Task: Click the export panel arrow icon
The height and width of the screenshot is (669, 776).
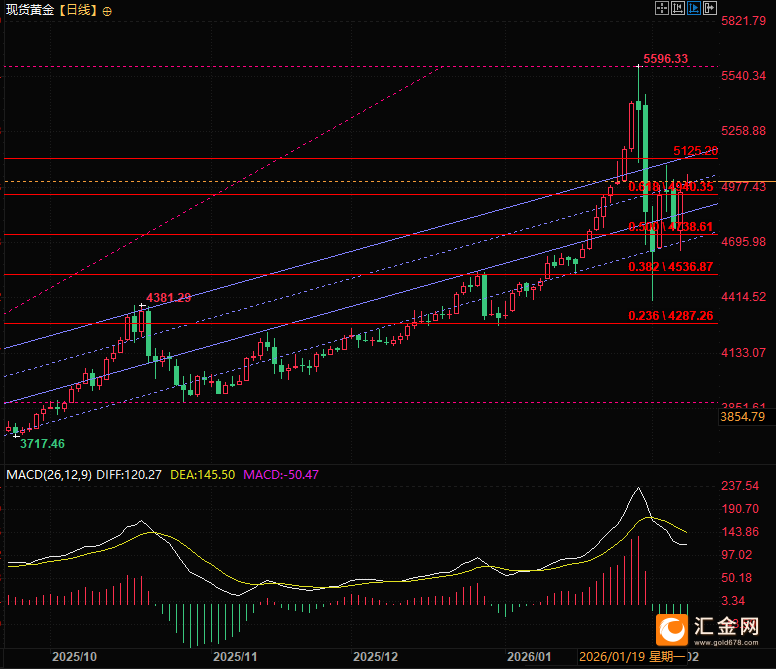Action: [x=710, y=8]
